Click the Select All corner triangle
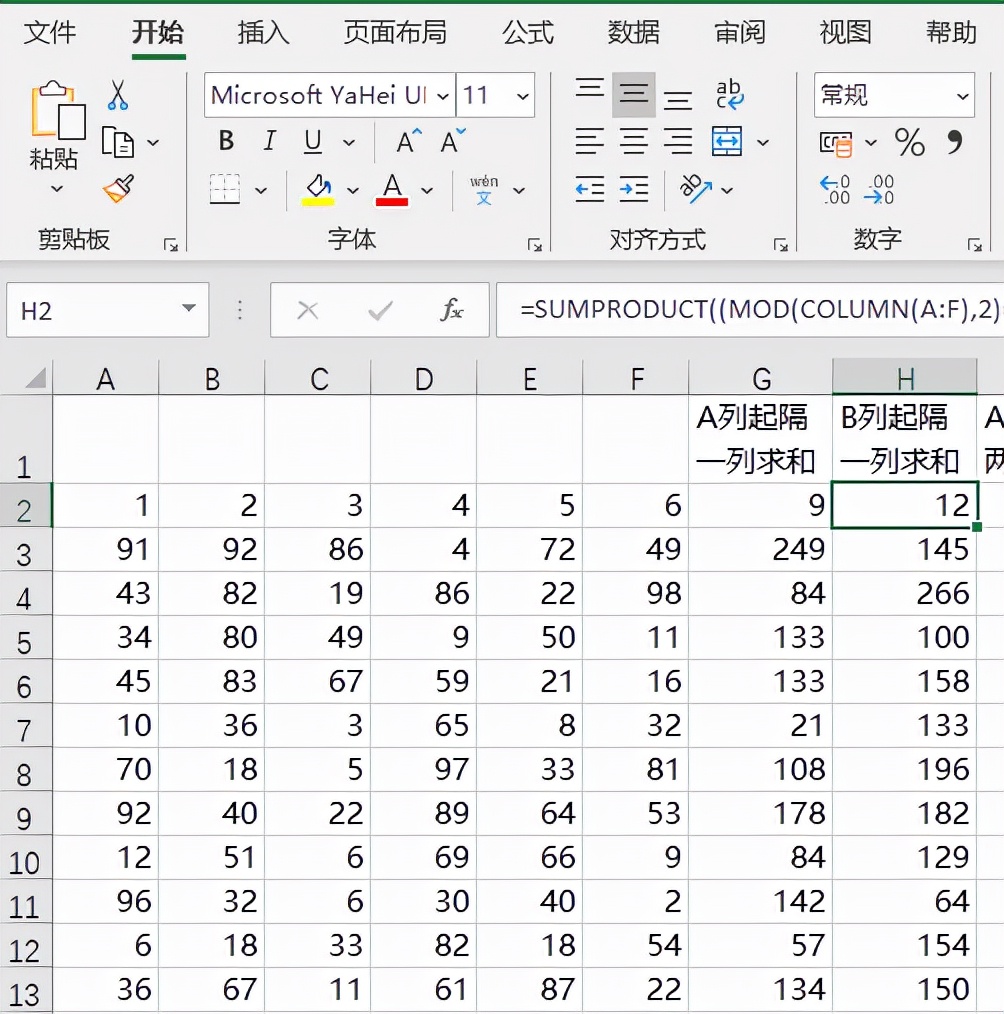The width and height of the screenshot is (1004, 1014). coord(36,377)
